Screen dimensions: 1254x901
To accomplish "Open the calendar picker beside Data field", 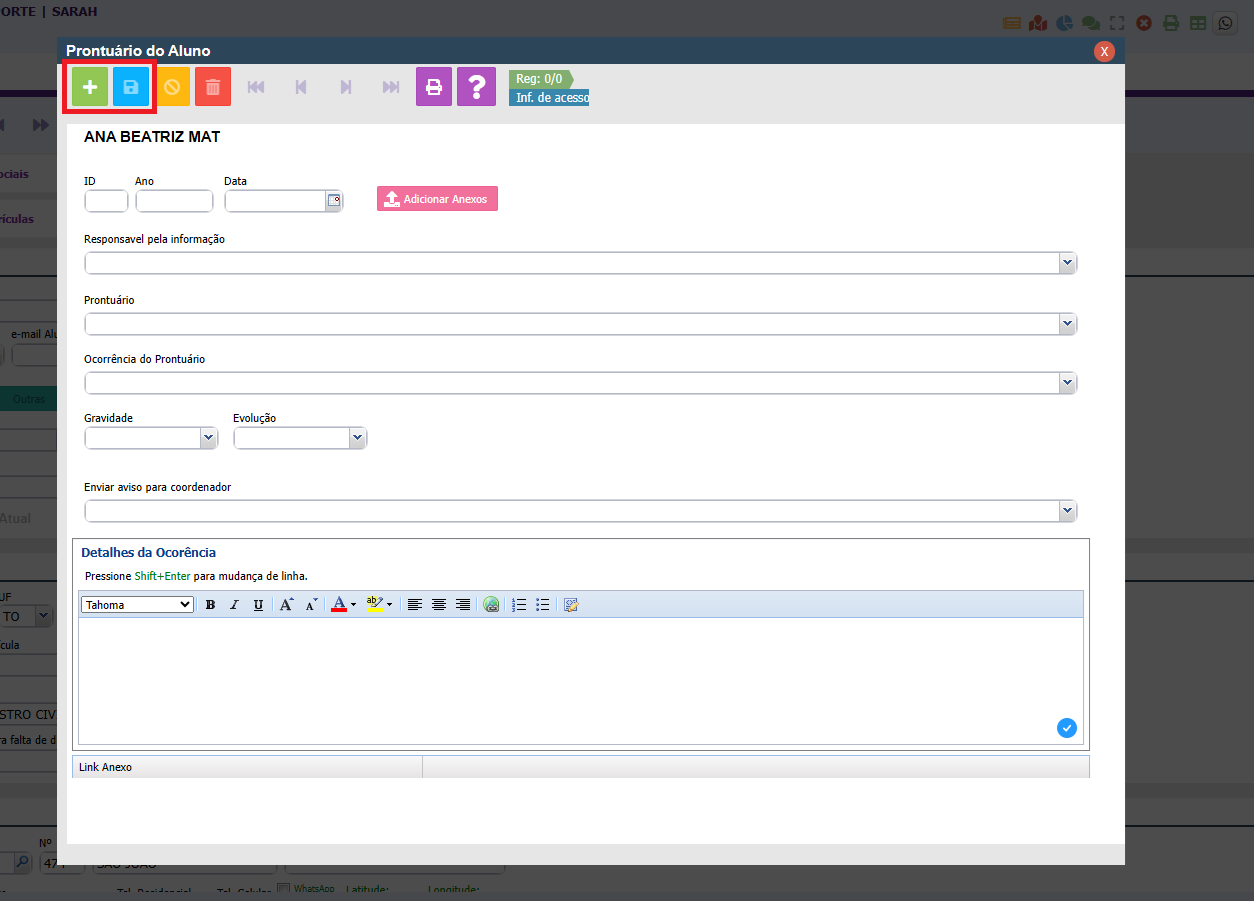I will click(334, 201).
